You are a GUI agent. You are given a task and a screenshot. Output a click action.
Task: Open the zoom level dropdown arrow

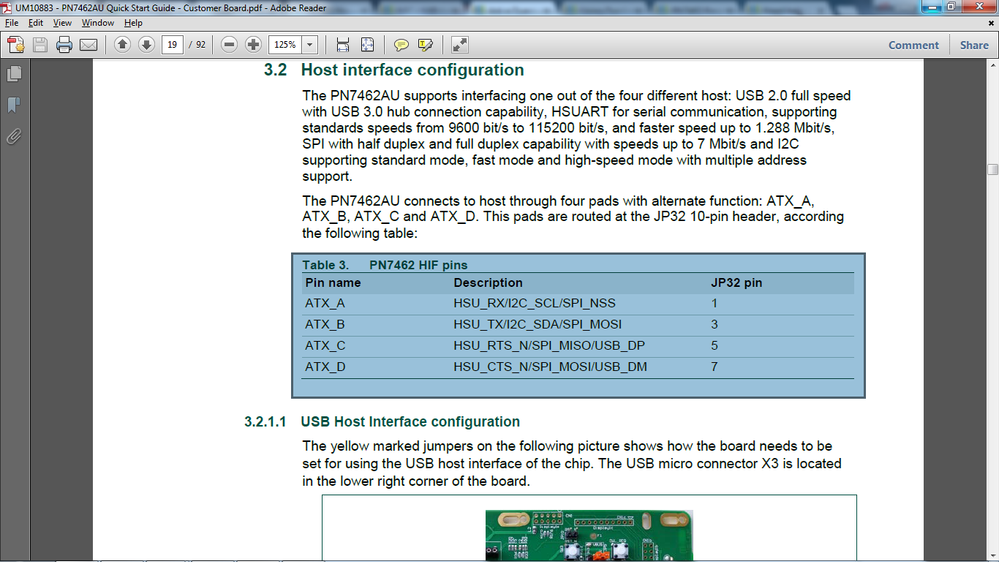point(310,45)
